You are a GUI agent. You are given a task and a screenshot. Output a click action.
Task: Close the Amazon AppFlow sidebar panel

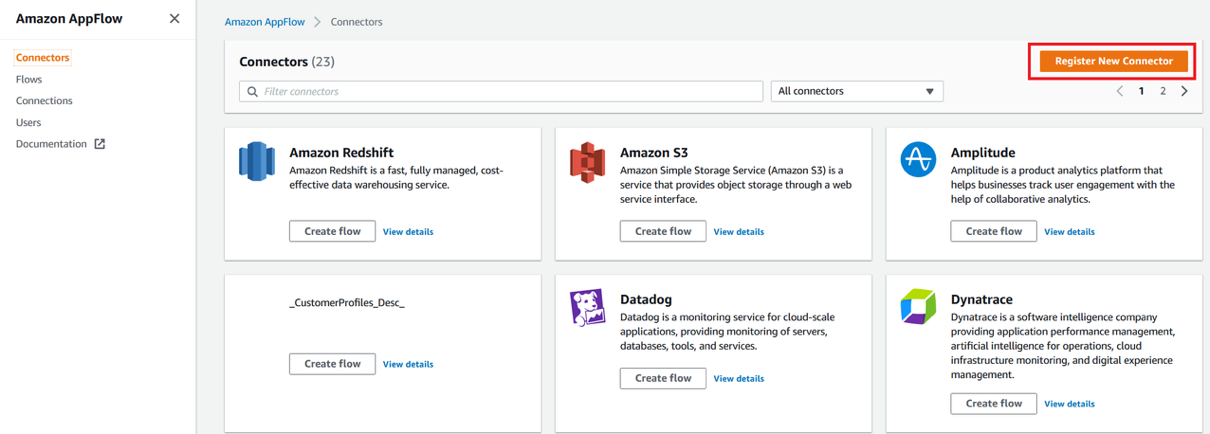(x=175, y=19)
